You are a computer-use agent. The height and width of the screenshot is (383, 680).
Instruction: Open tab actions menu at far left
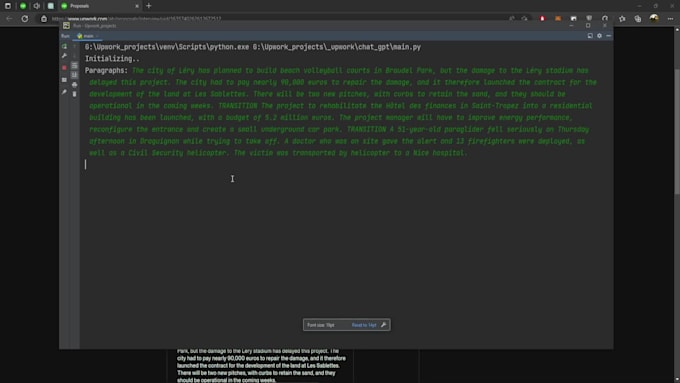coord(8,6)
